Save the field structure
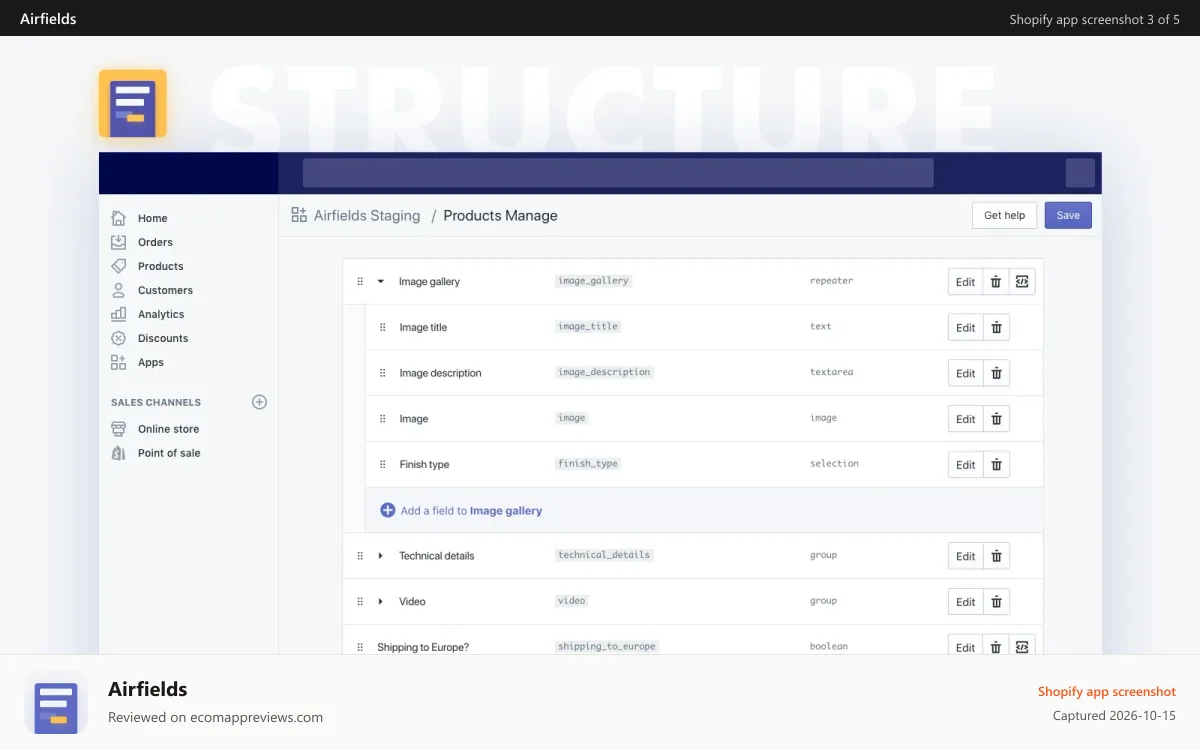This screenshot has height=750, width=1200. pyautogui.click(x=1068, y=215)
